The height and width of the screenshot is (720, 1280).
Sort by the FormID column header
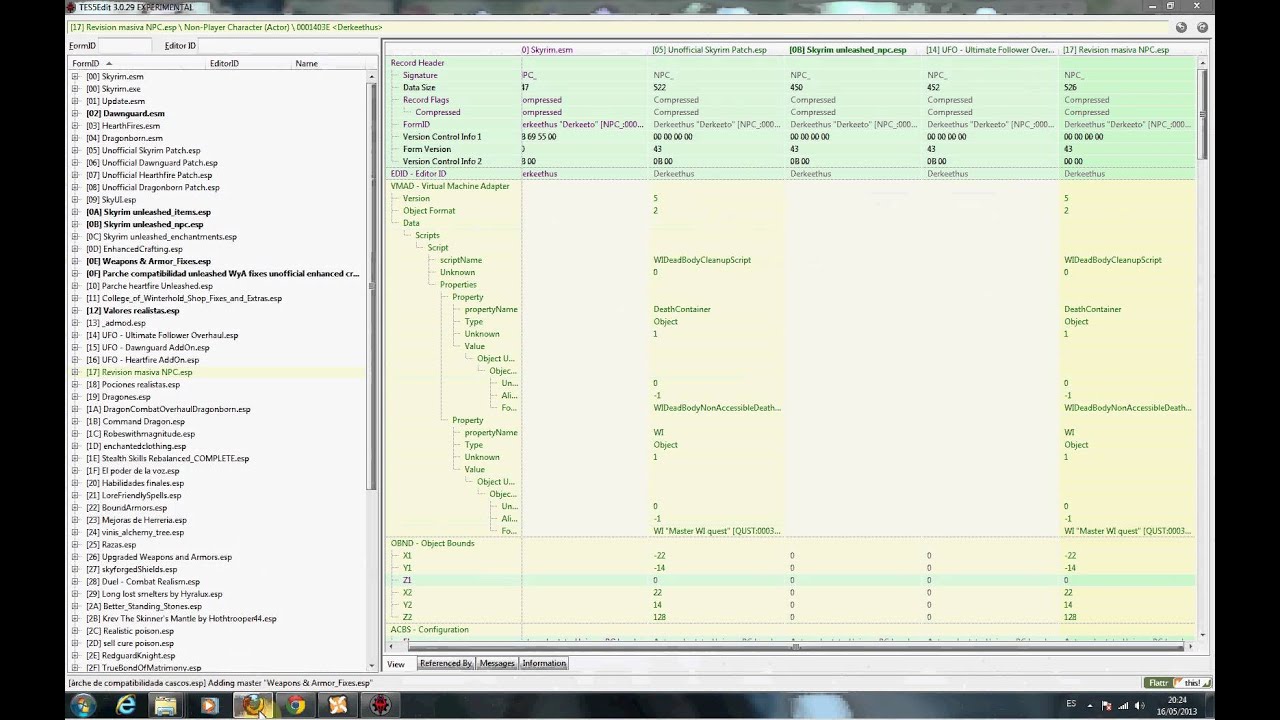tap(137, 63)
